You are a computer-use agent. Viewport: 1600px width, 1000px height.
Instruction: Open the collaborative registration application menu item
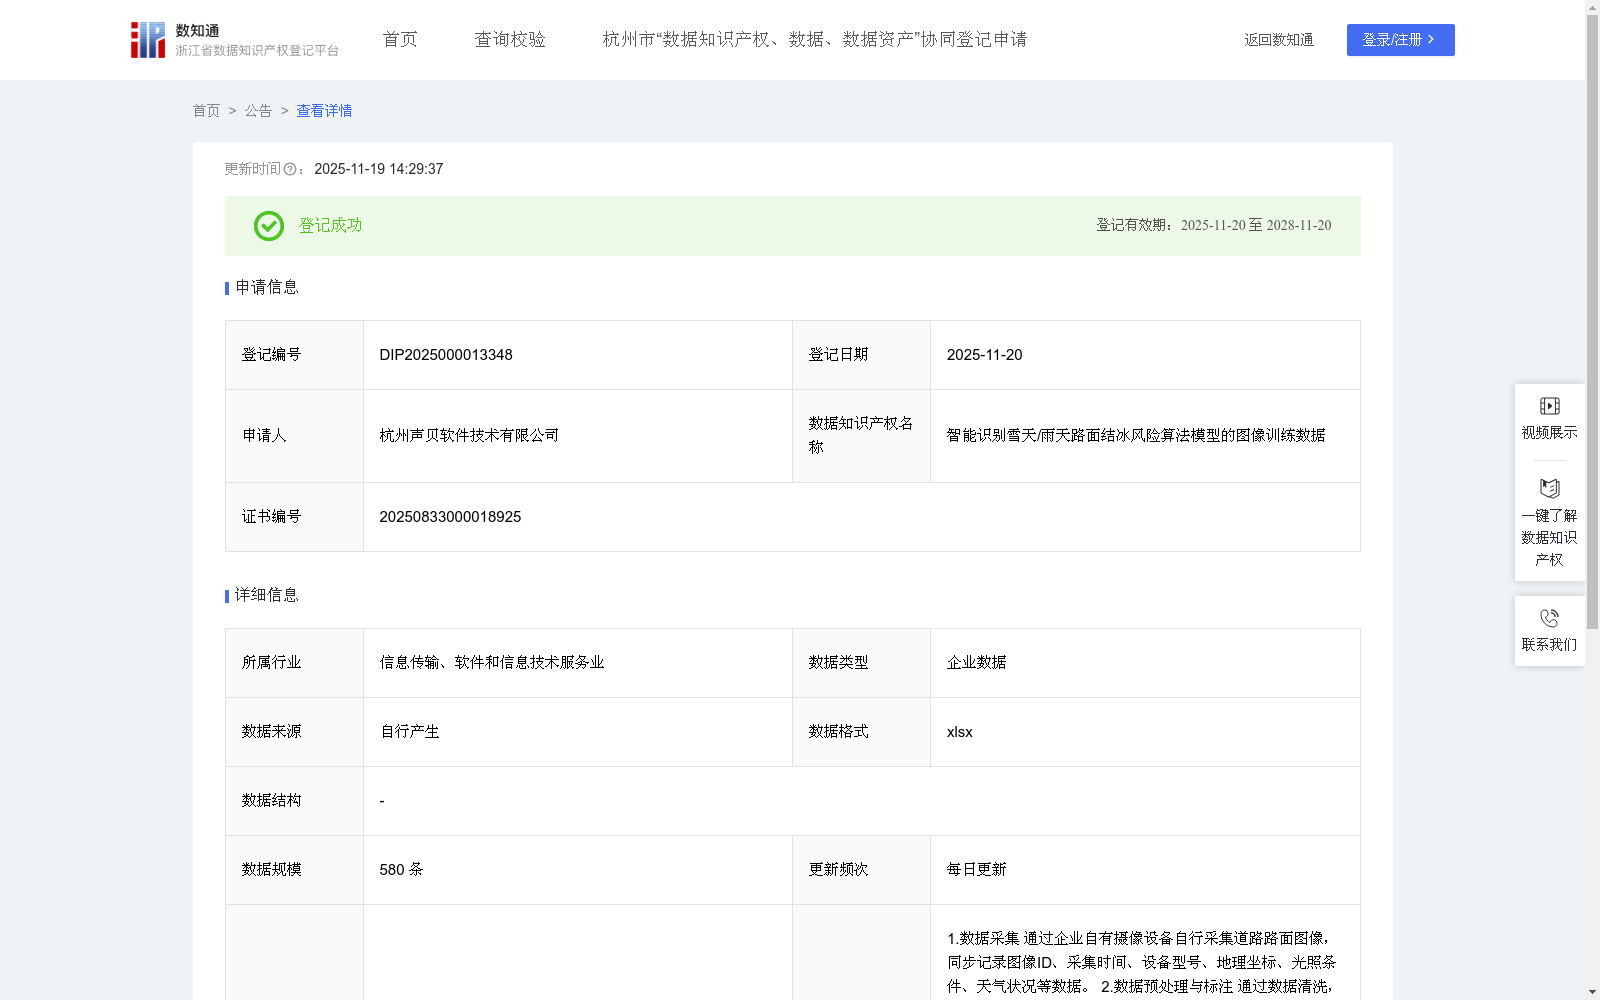click(x=814, y=39)
